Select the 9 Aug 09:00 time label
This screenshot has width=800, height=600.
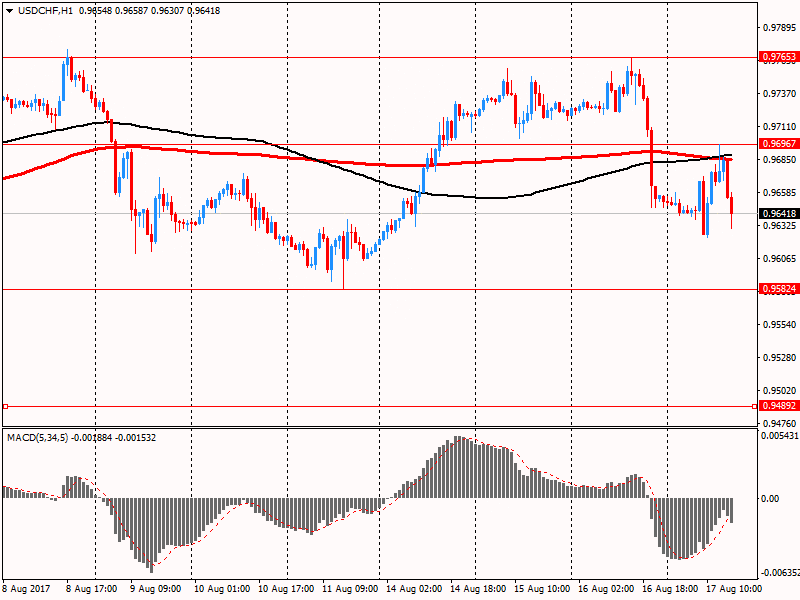click(x=156, y=589)
